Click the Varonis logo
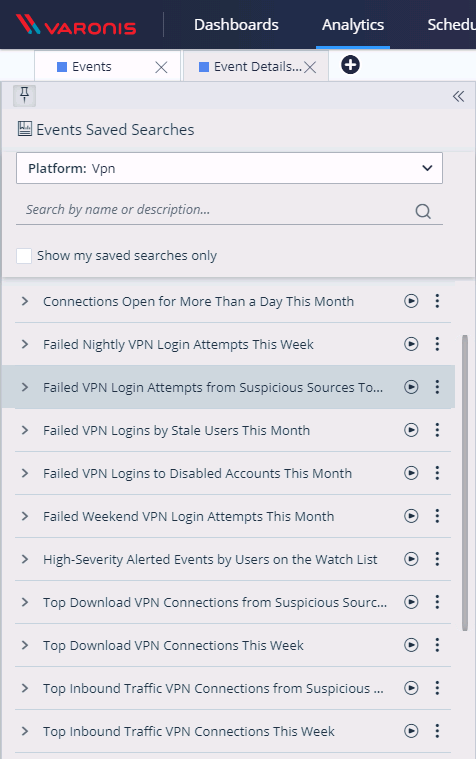476x759 pixels. tap(76, 25)
